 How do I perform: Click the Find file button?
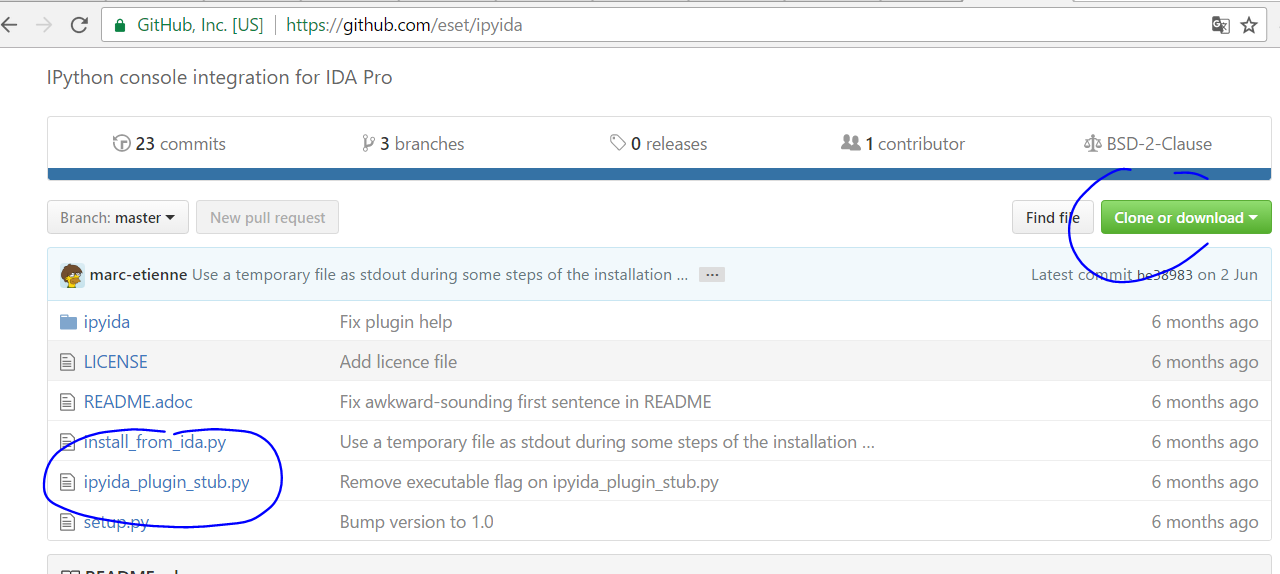(1052, 218)
